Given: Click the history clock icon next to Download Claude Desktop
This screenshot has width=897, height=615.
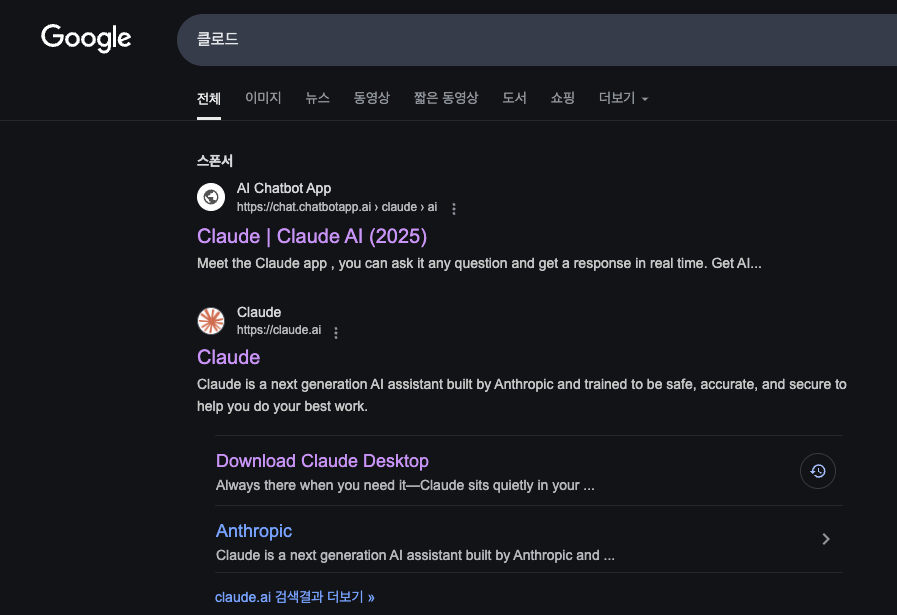Looking at the screenshot, I should pyautogui.click(x=817, y=471).
